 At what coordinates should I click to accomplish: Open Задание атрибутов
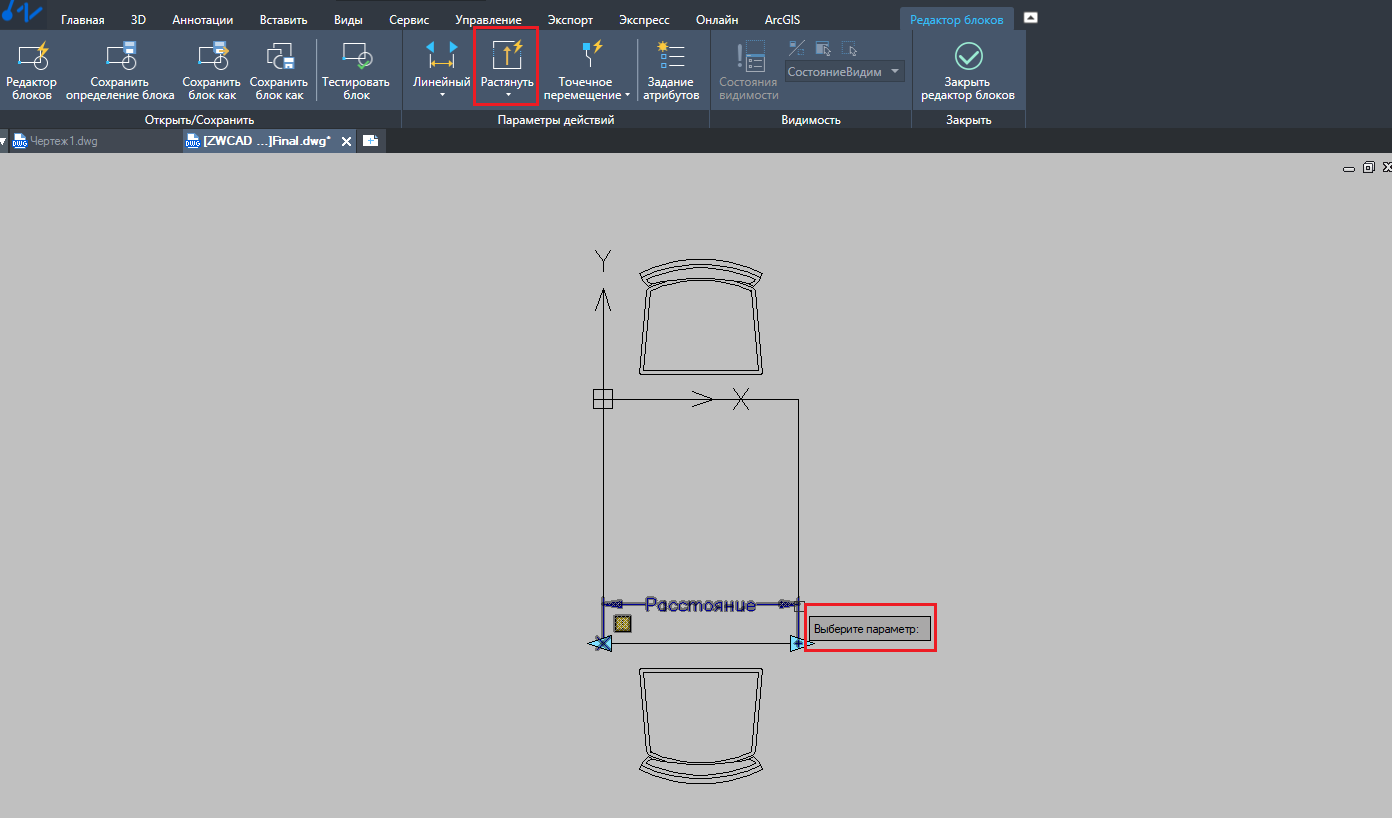[671, 70]
